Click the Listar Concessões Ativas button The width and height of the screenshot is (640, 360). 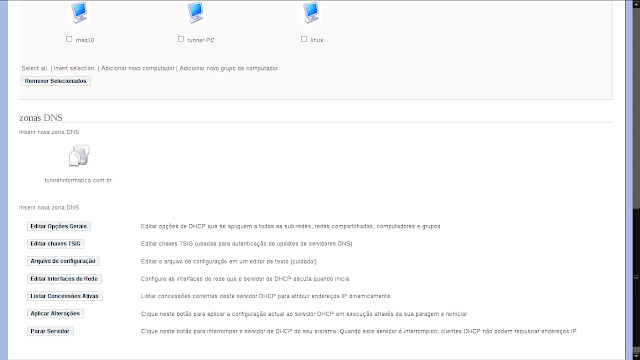pyautogui.click(x=64, y=296)
